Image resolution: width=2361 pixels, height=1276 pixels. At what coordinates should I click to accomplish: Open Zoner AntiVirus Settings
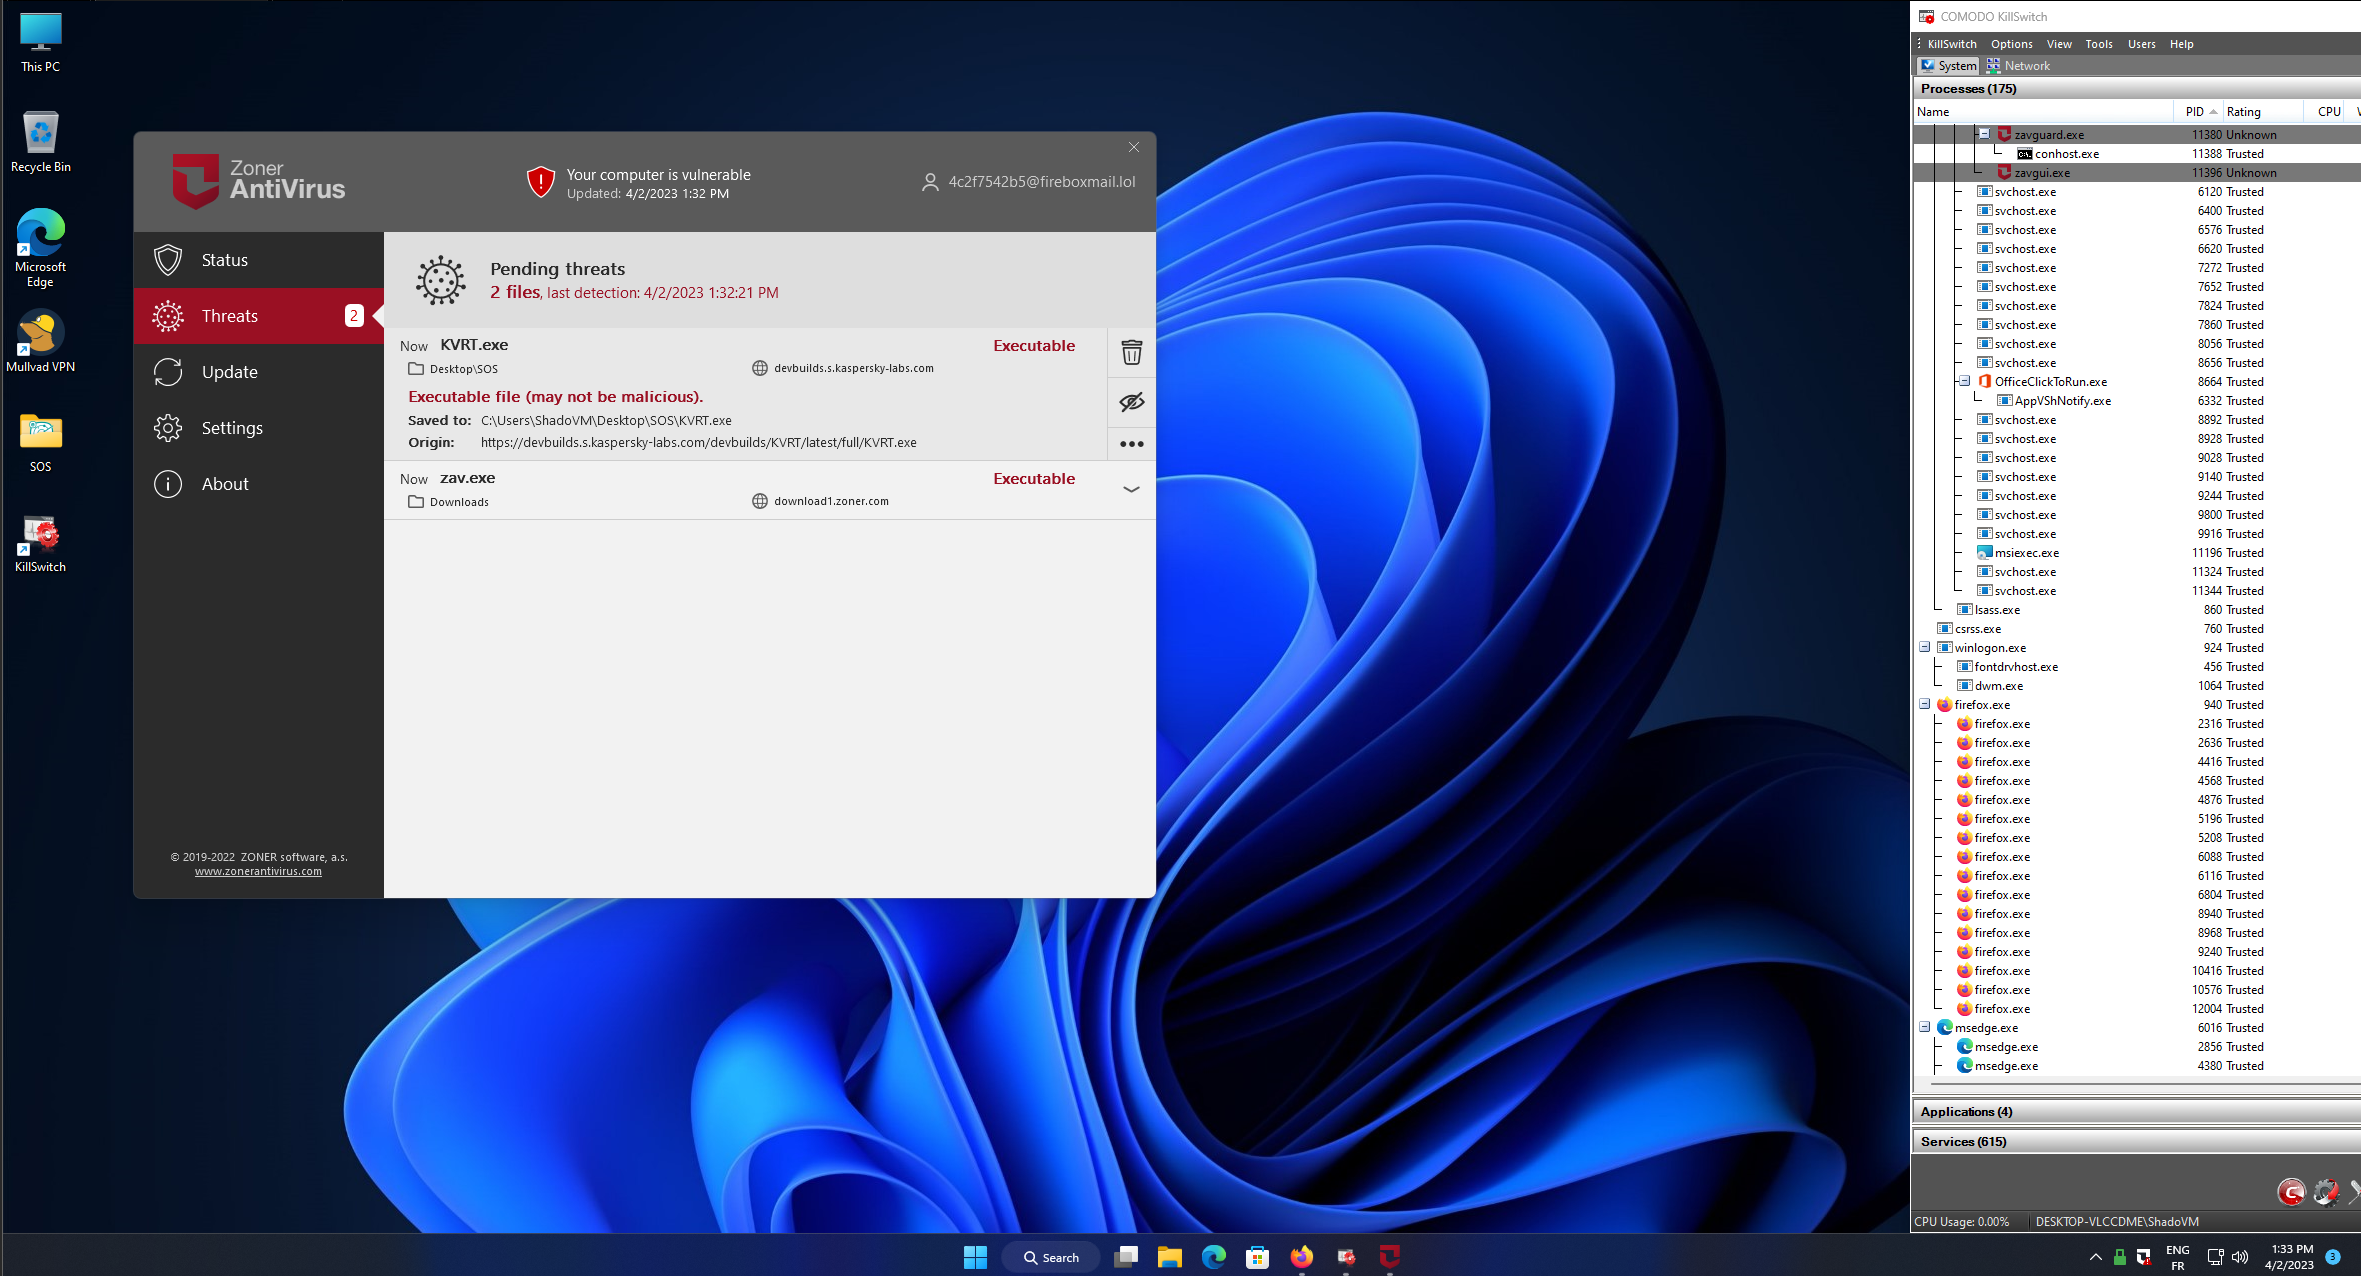(231, 428)
